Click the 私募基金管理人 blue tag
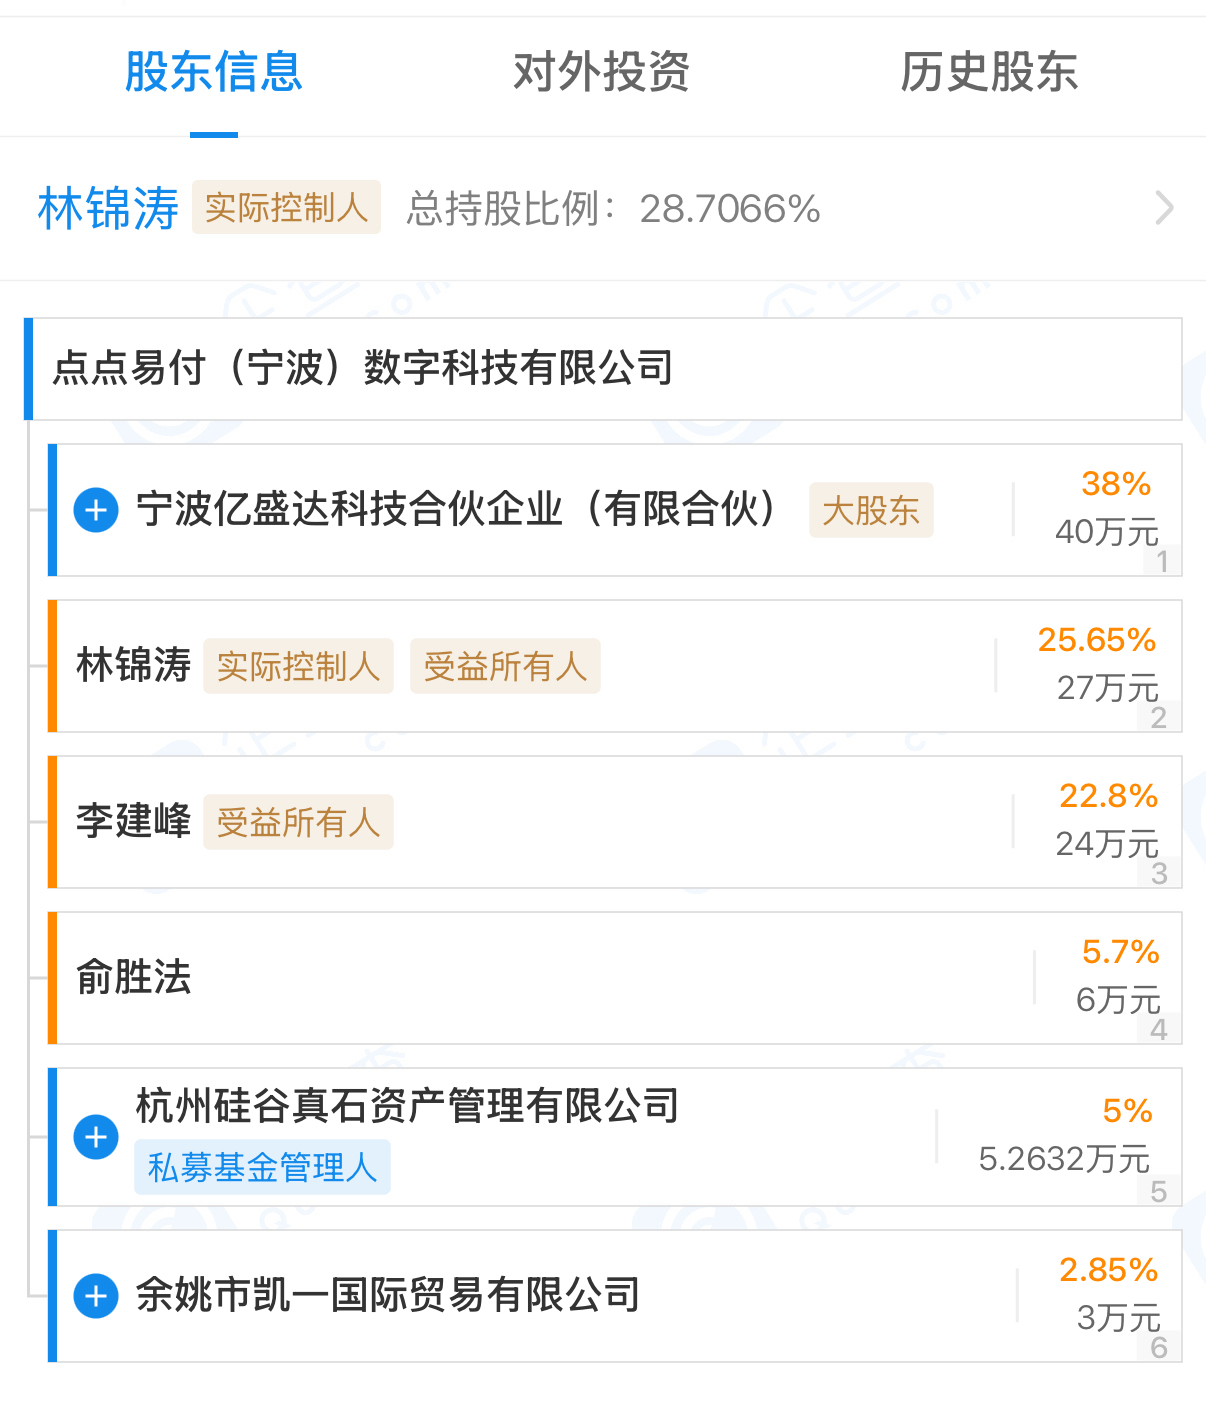This screenshot has height=1416, width=1206. click(262, 1167)
